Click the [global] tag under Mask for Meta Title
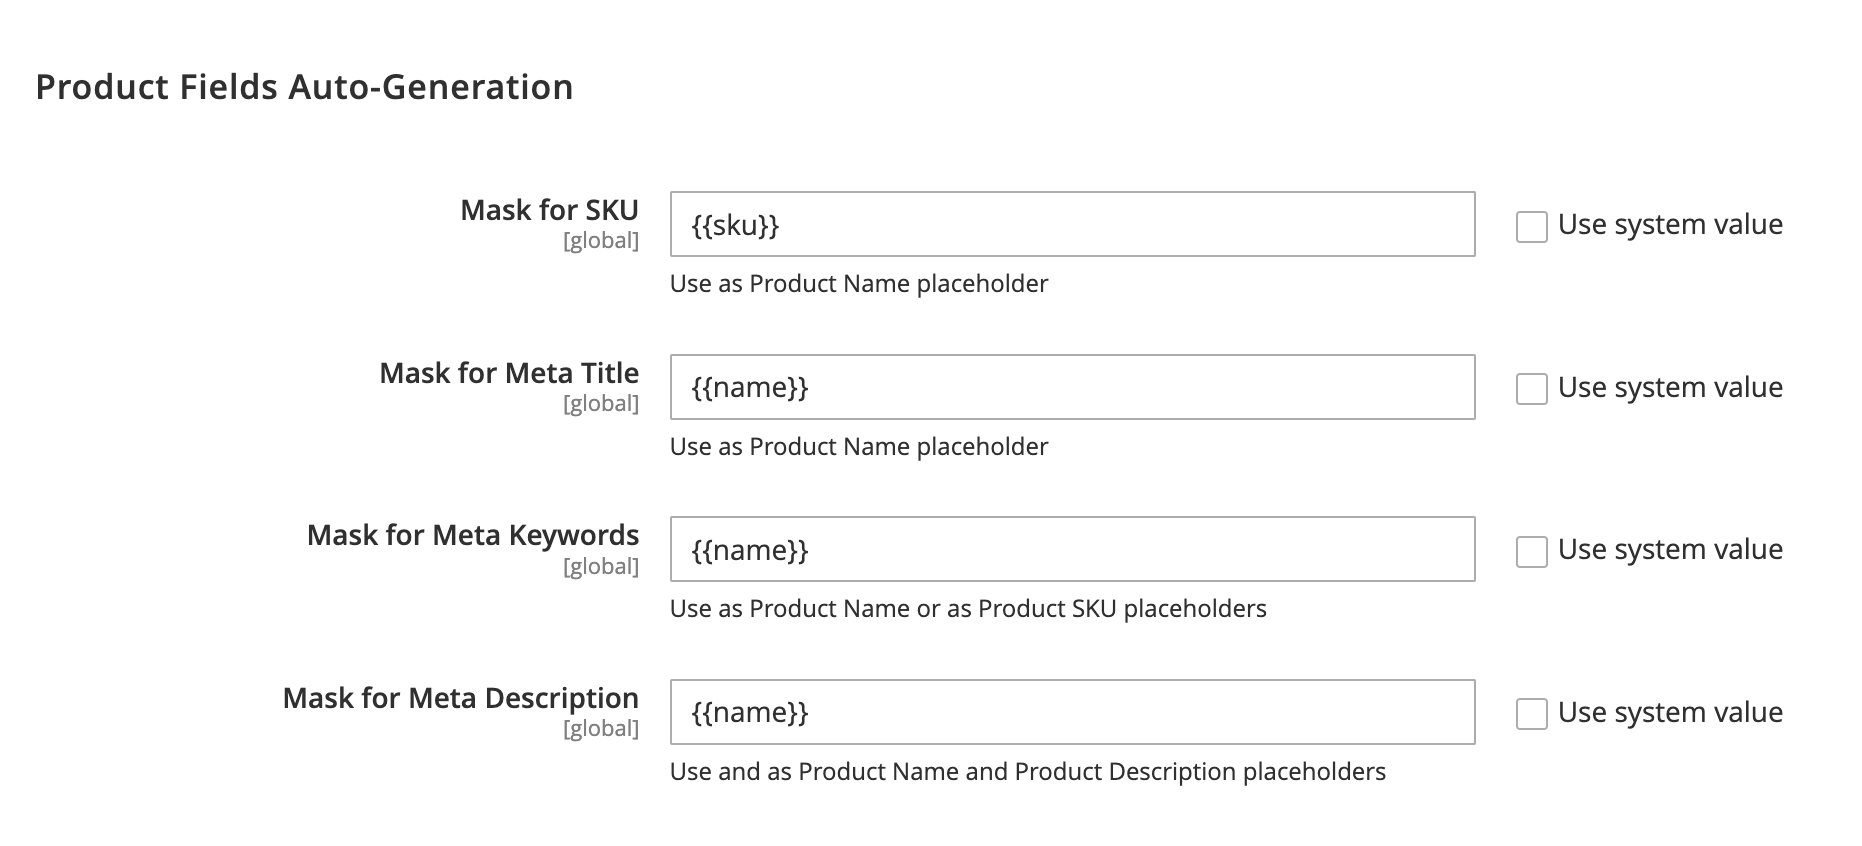This screenshot has width=1862, height=846. coord(602,403)
